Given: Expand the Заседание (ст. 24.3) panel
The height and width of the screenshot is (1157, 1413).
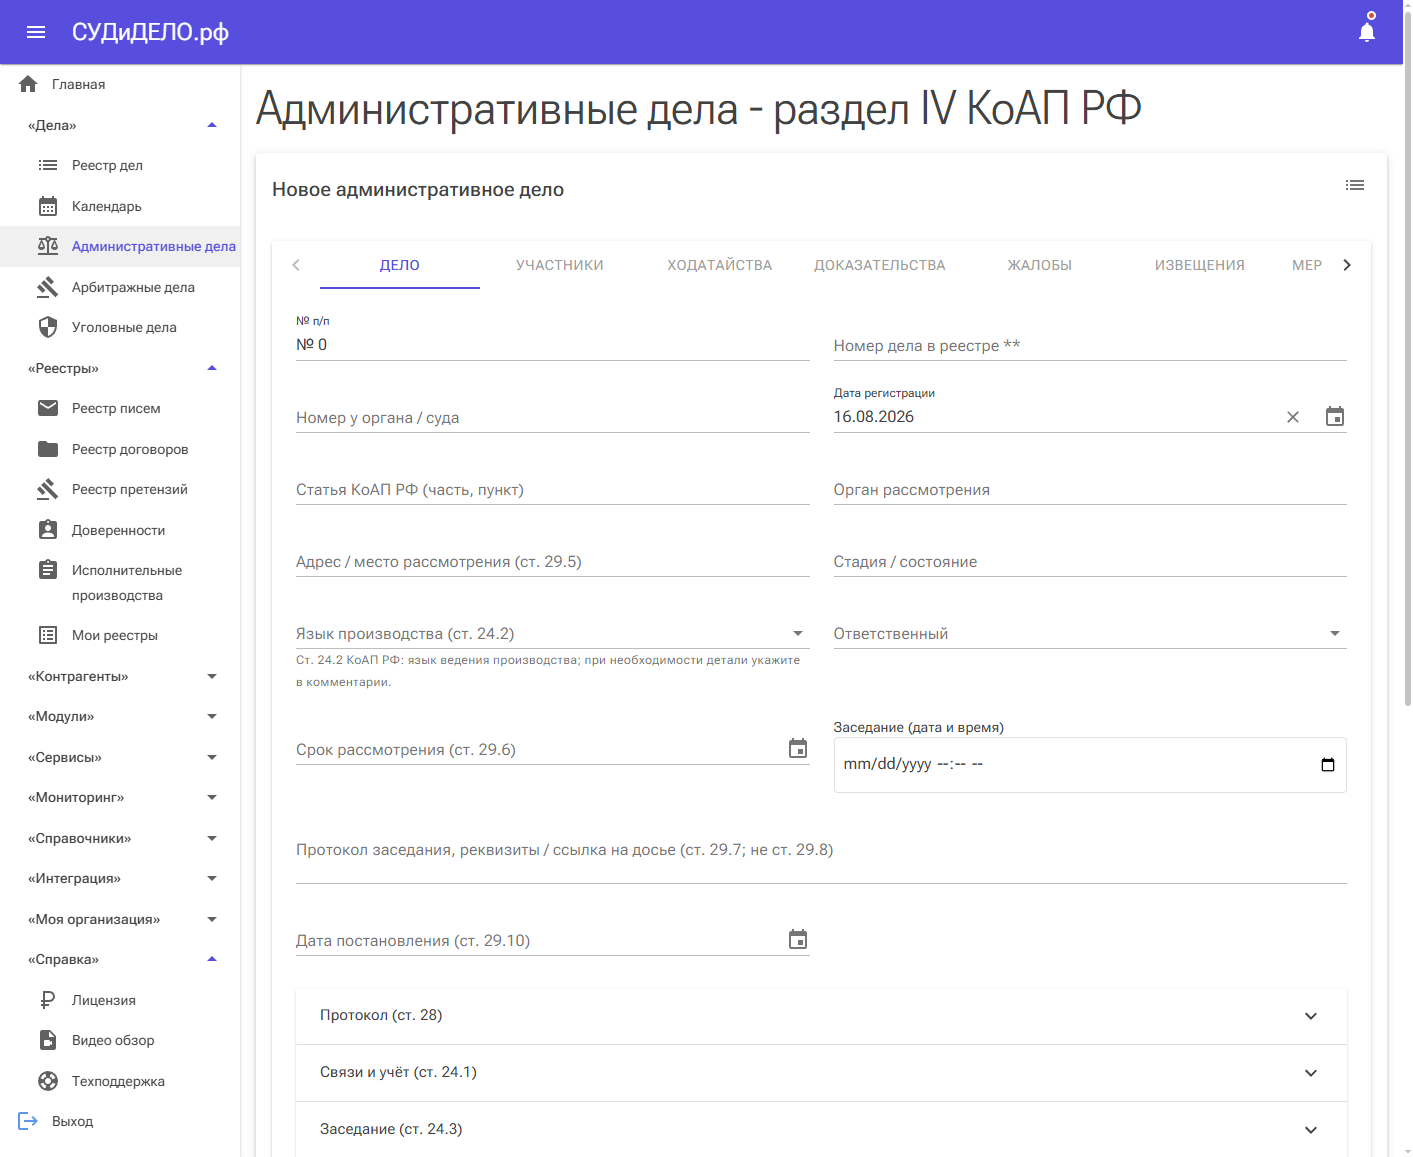Looking at the screenshot, I should (821, 1130).
